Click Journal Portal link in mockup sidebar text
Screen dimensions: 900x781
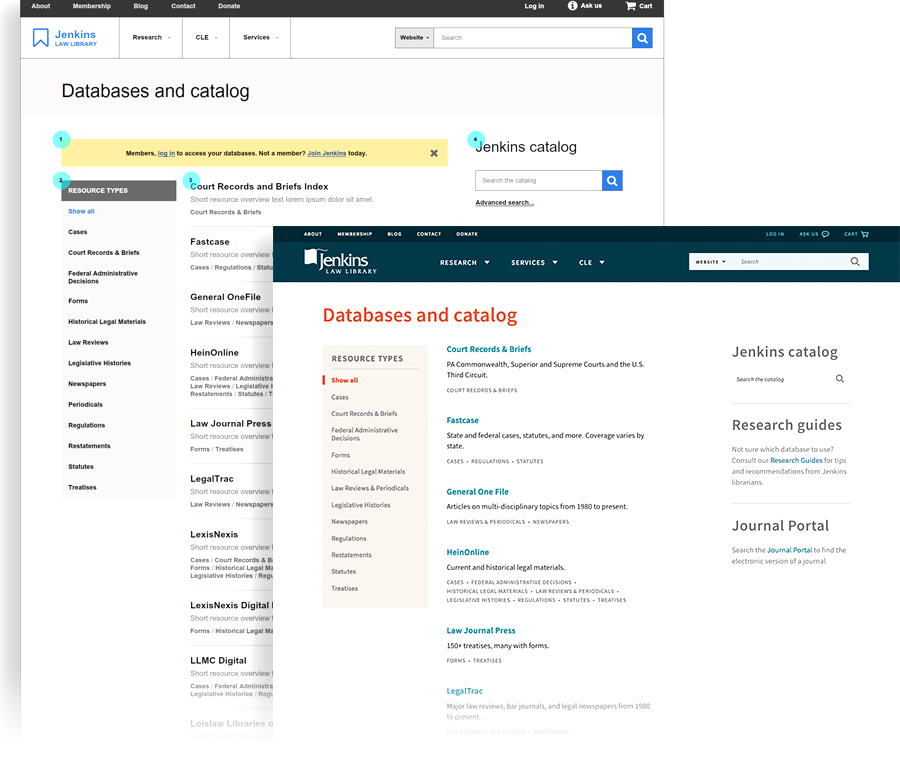789,550
